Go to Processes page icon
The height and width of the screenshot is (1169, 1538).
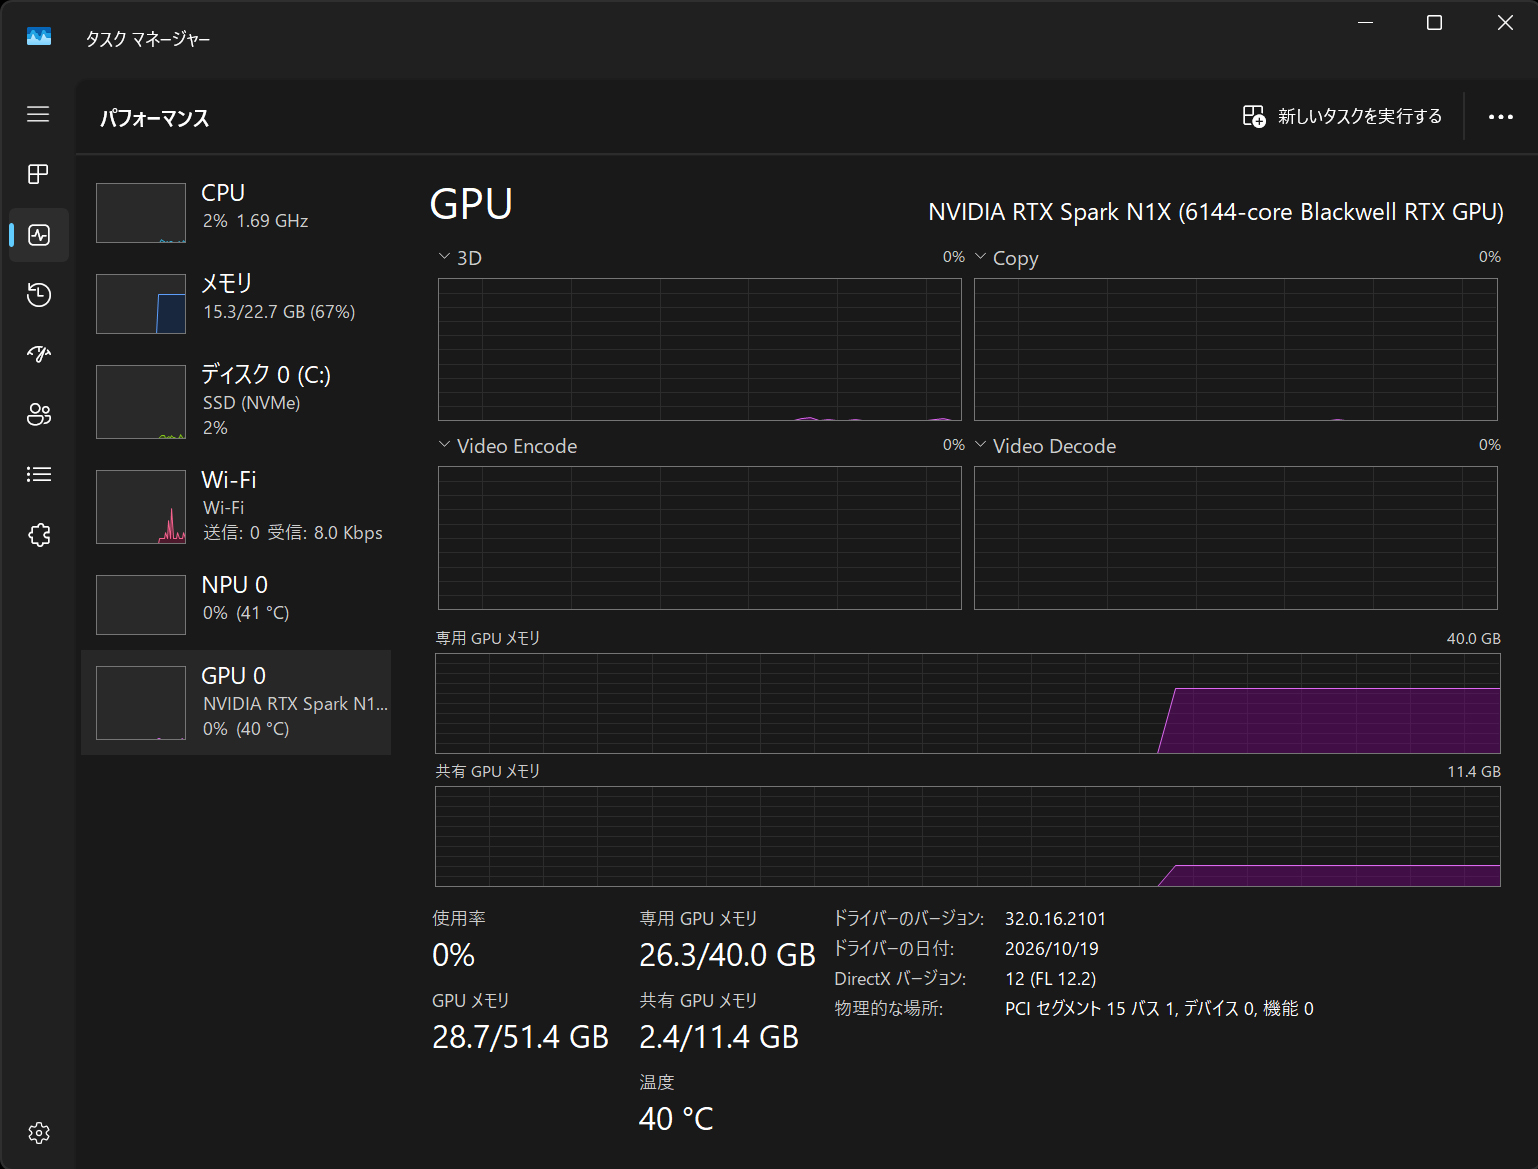pos(38,174)
